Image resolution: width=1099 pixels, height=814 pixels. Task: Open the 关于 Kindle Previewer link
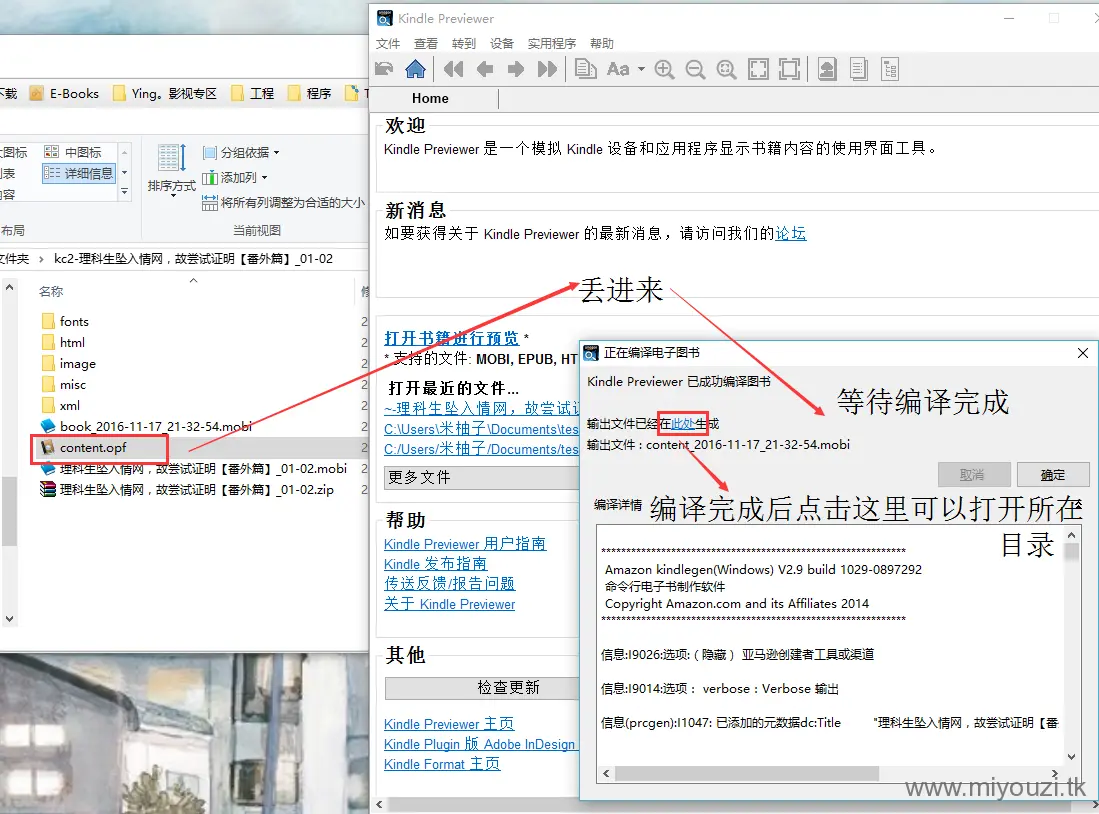(x=449, y=604)
